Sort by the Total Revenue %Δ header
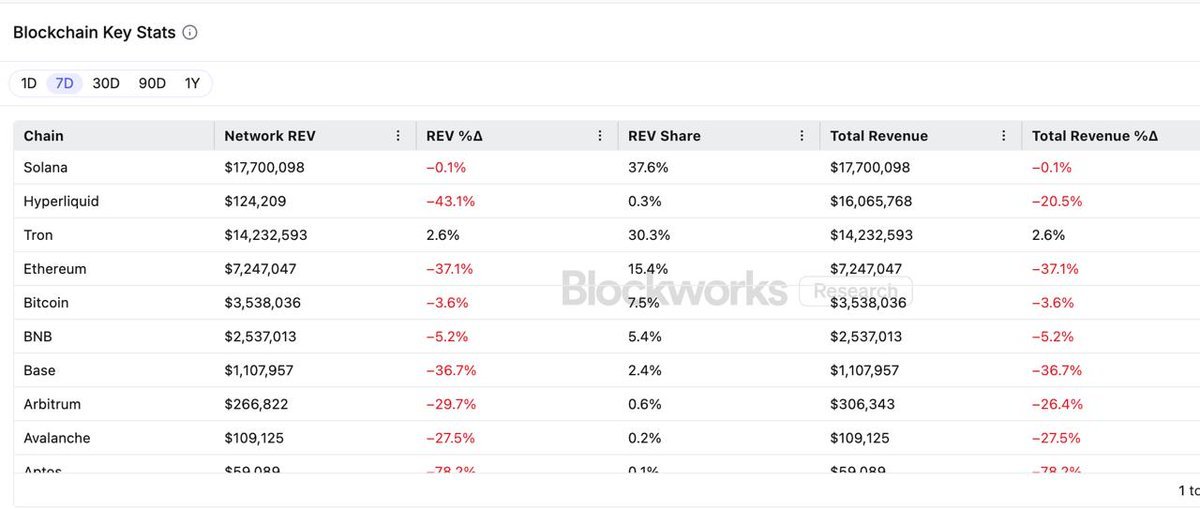 click(x=1095, y=136)
